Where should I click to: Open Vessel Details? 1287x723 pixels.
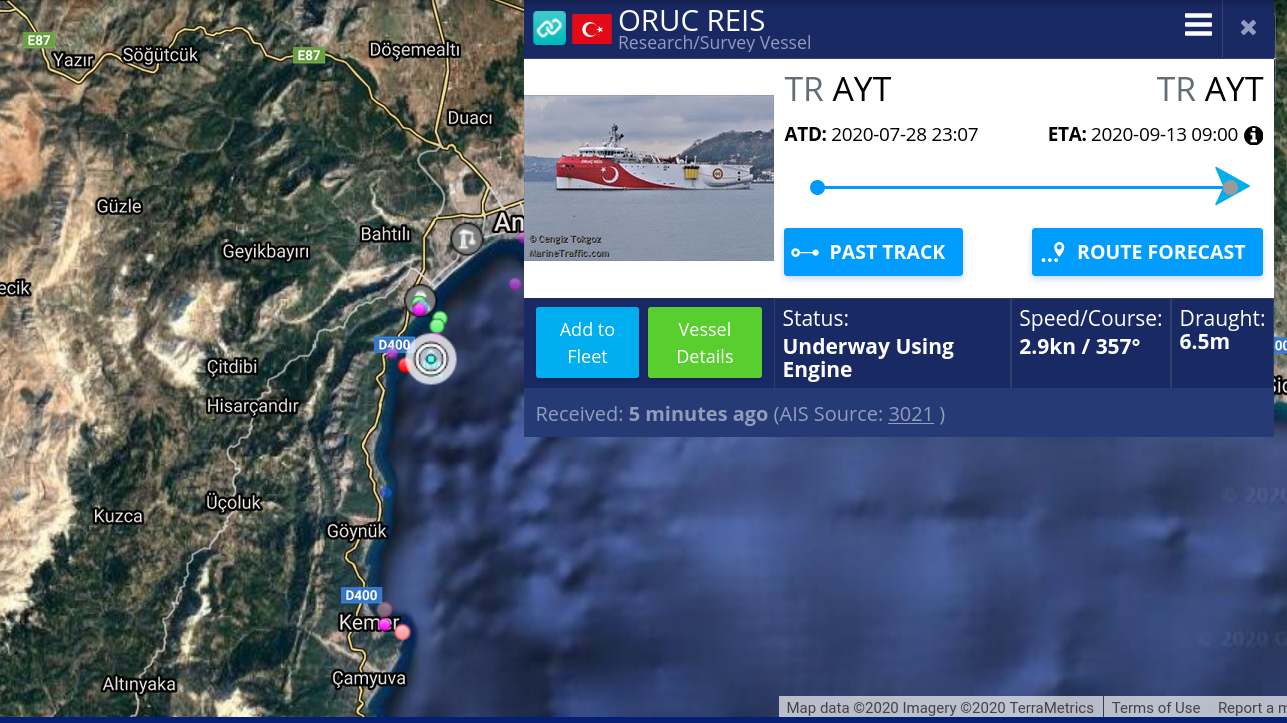[705, 343]
